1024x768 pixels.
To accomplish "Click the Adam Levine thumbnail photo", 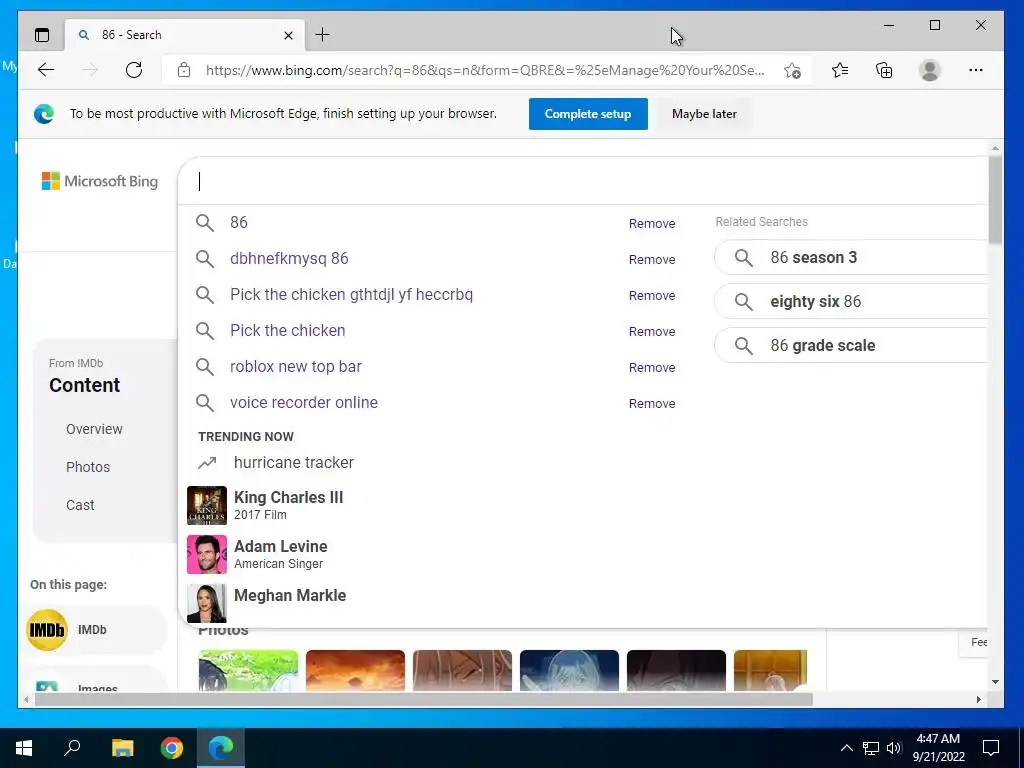I will point(206,554).
